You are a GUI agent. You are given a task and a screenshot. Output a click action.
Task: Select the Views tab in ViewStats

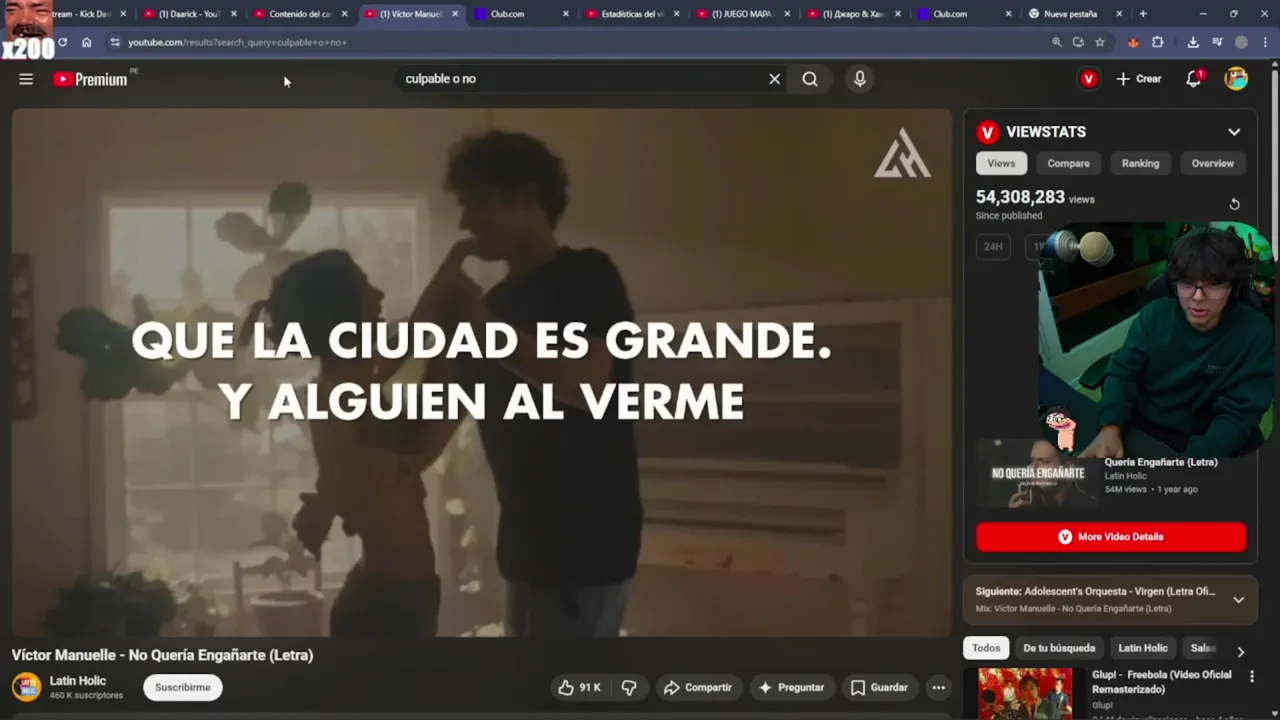click(1001, 163)
